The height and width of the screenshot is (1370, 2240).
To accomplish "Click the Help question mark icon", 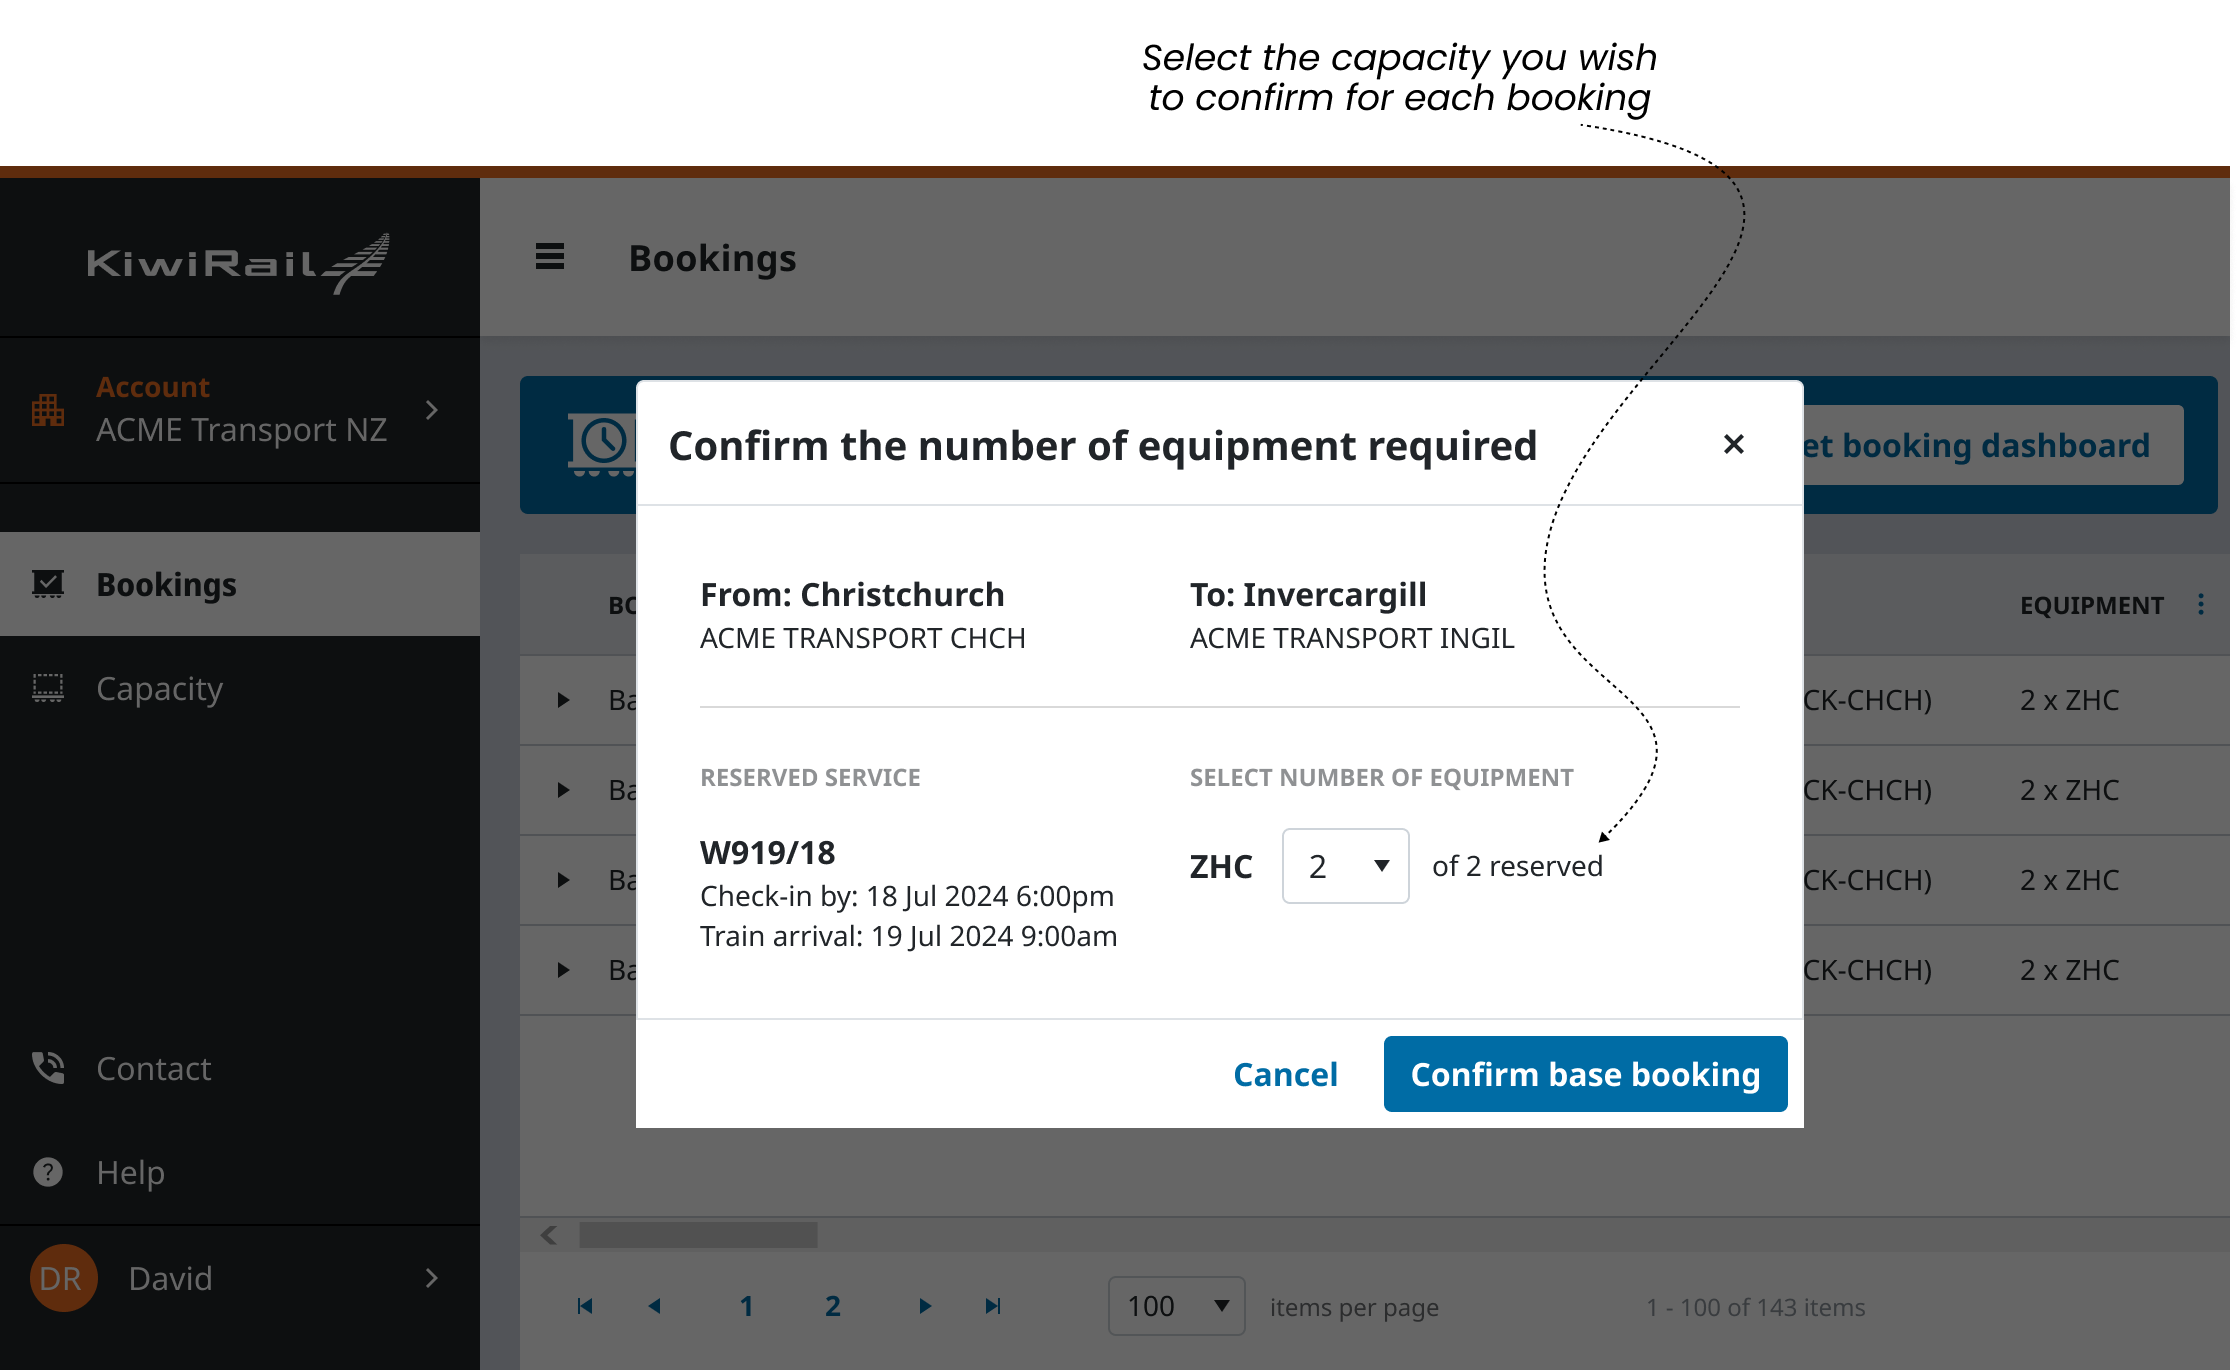I will (x=48, y=1172).
